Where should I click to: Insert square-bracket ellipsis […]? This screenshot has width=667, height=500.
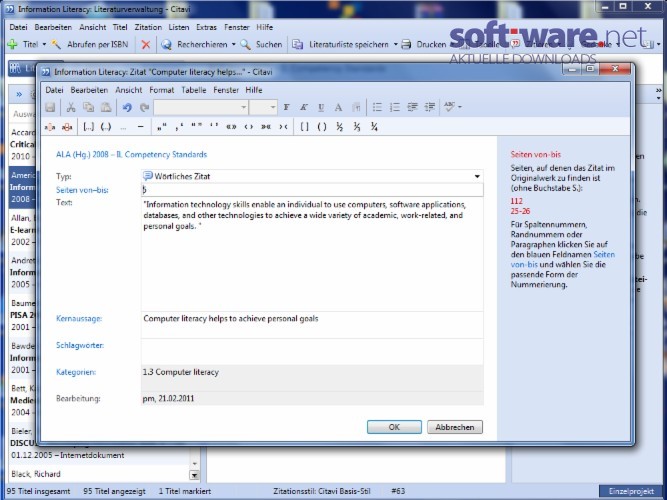click(x=88, y=127)
